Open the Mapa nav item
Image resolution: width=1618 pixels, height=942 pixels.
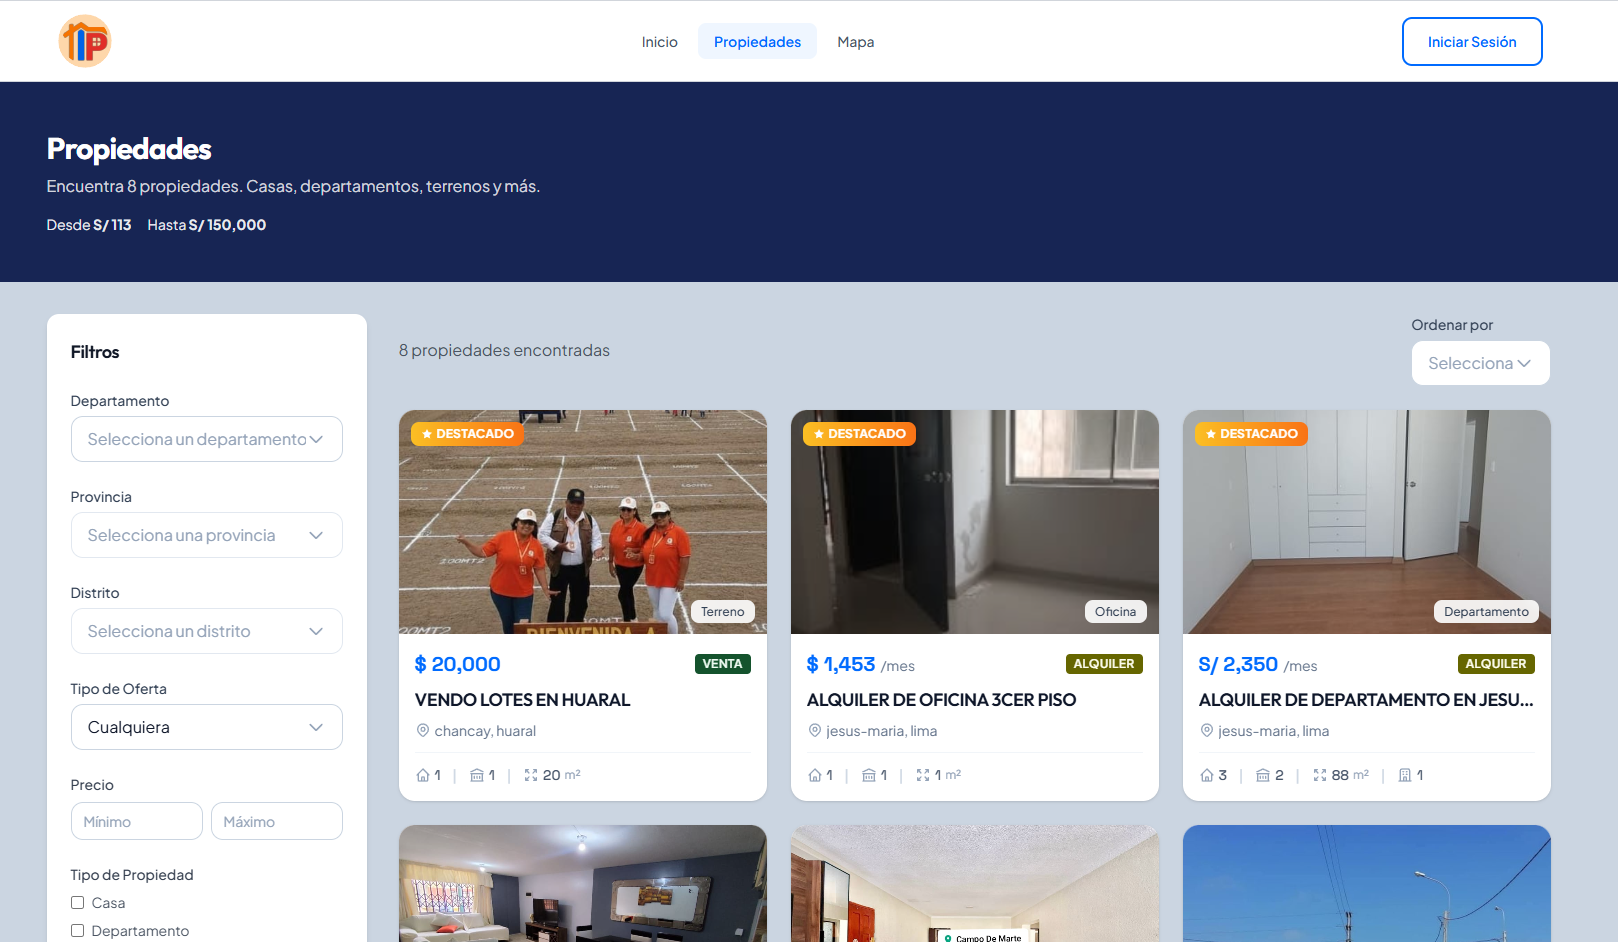[856, 42]
